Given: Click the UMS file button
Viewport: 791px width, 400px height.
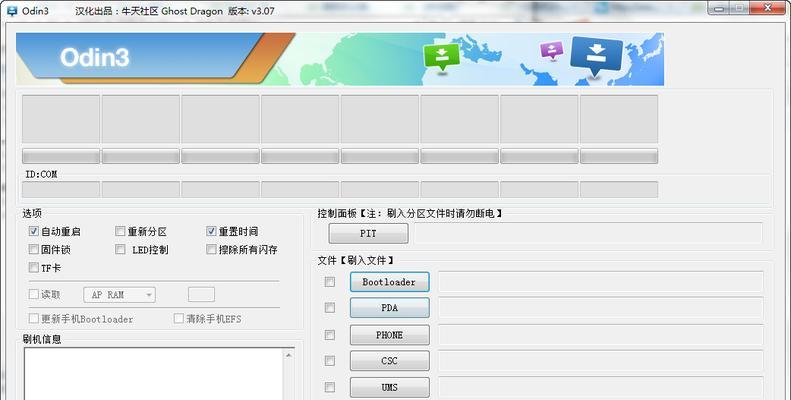Looking at the screenshot, I should [389, 387].
